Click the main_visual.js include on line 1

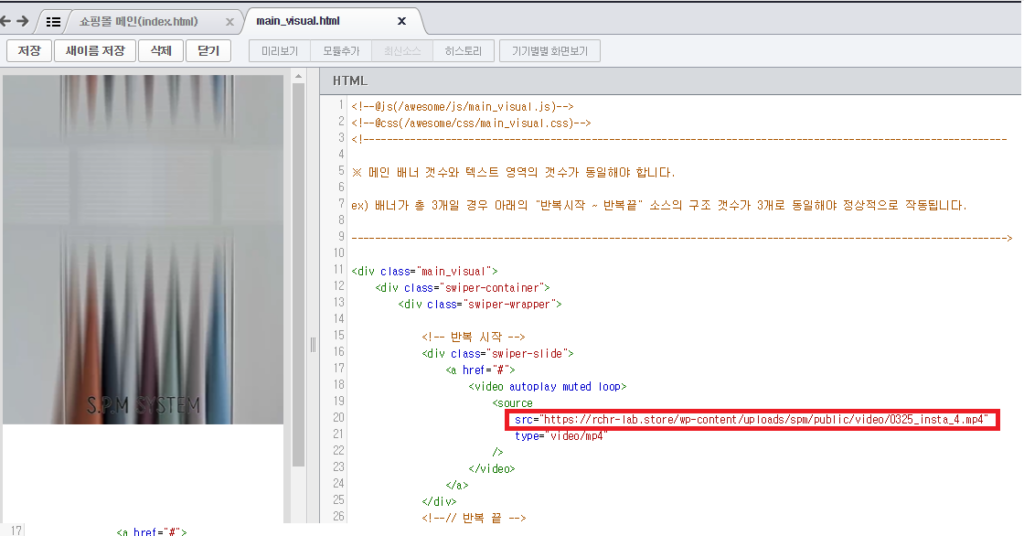pos(462,106)
